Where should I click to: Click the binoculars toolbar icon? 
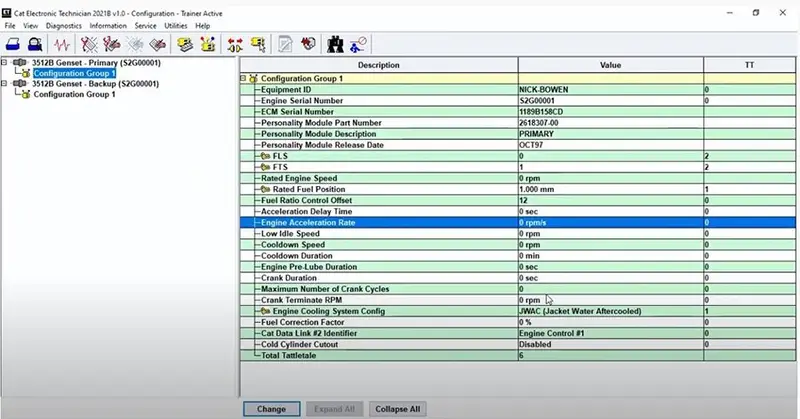[335, 45]
